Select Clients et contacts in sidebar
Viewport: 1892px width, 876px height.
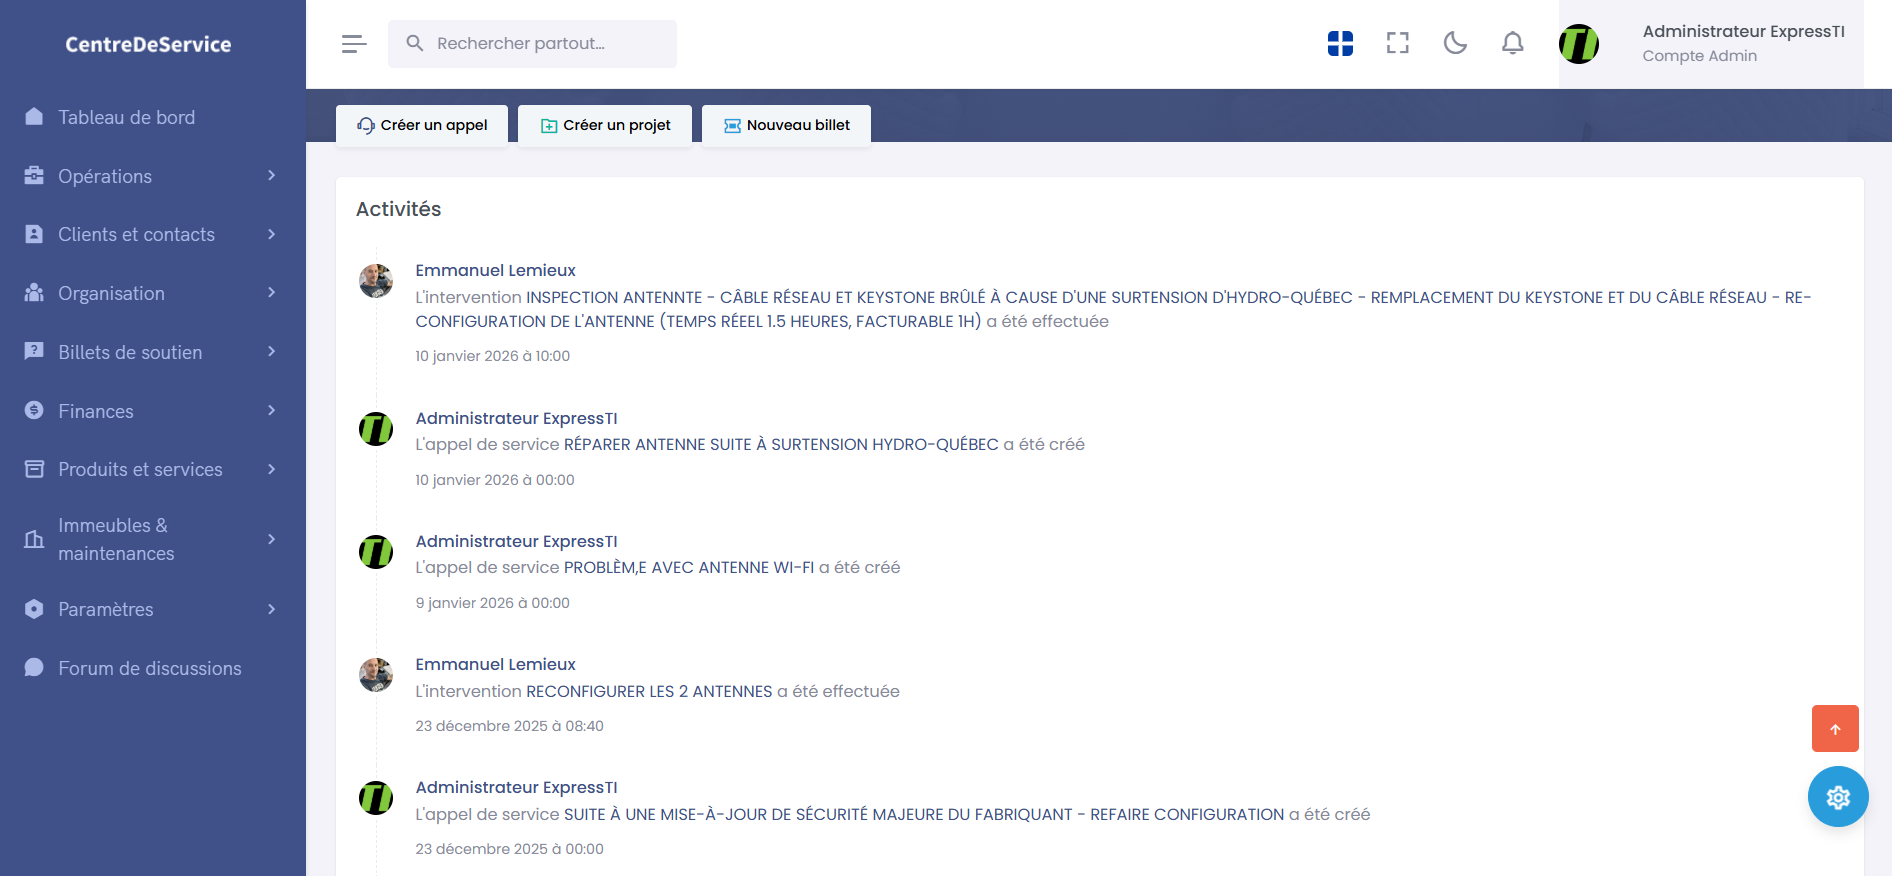136,234
